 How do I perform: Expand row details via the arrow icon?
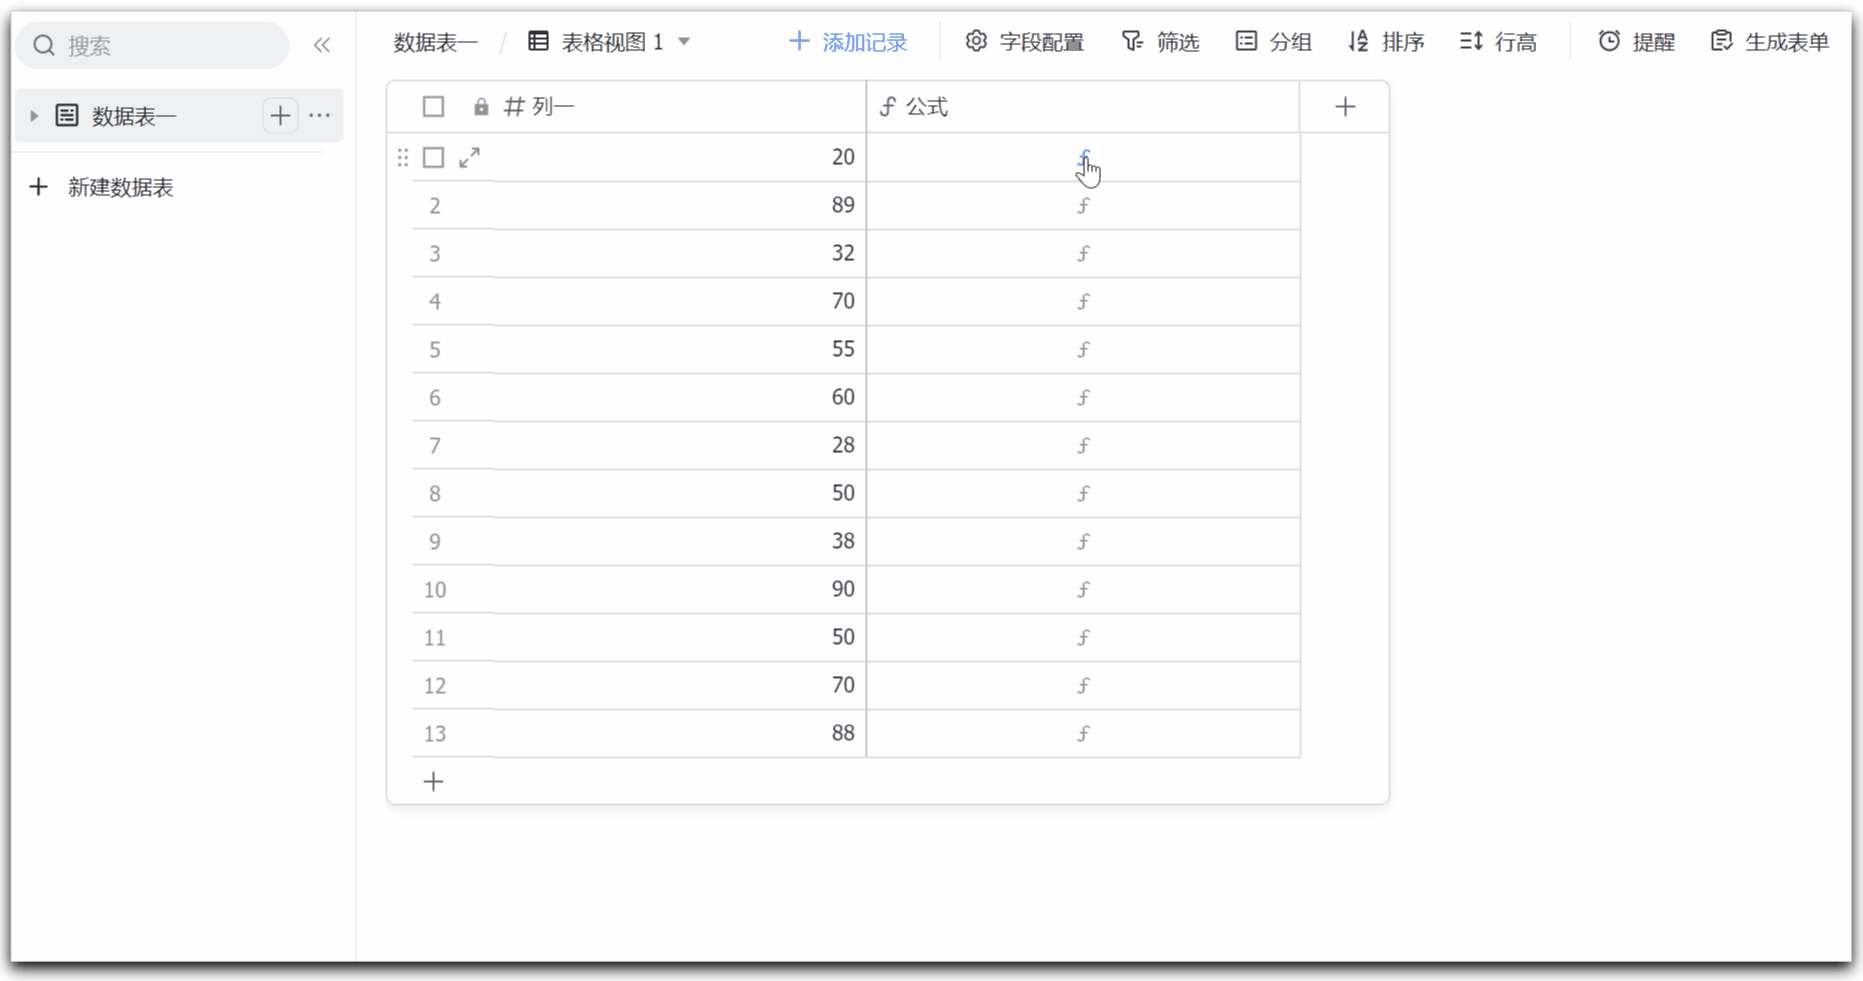[x=469, y=157]
